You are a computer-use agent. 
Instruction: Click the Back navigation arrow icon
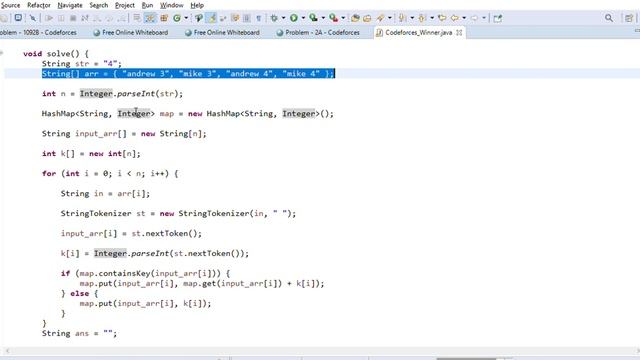coord(454,18)
